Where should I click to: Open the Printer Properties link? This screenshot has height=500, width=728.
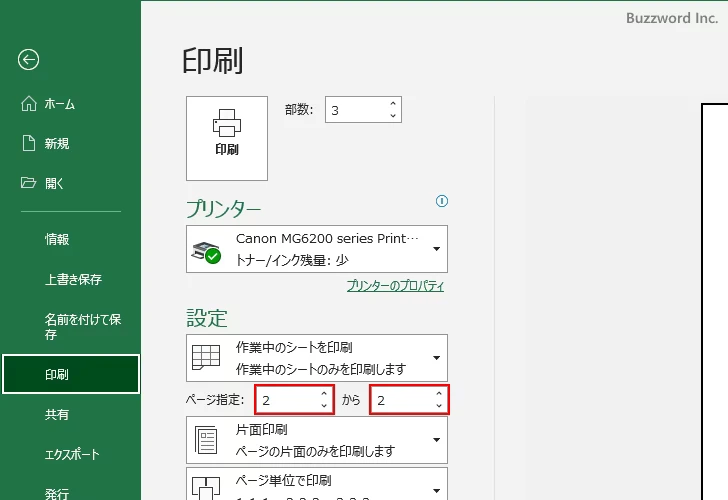click(395, 286)
